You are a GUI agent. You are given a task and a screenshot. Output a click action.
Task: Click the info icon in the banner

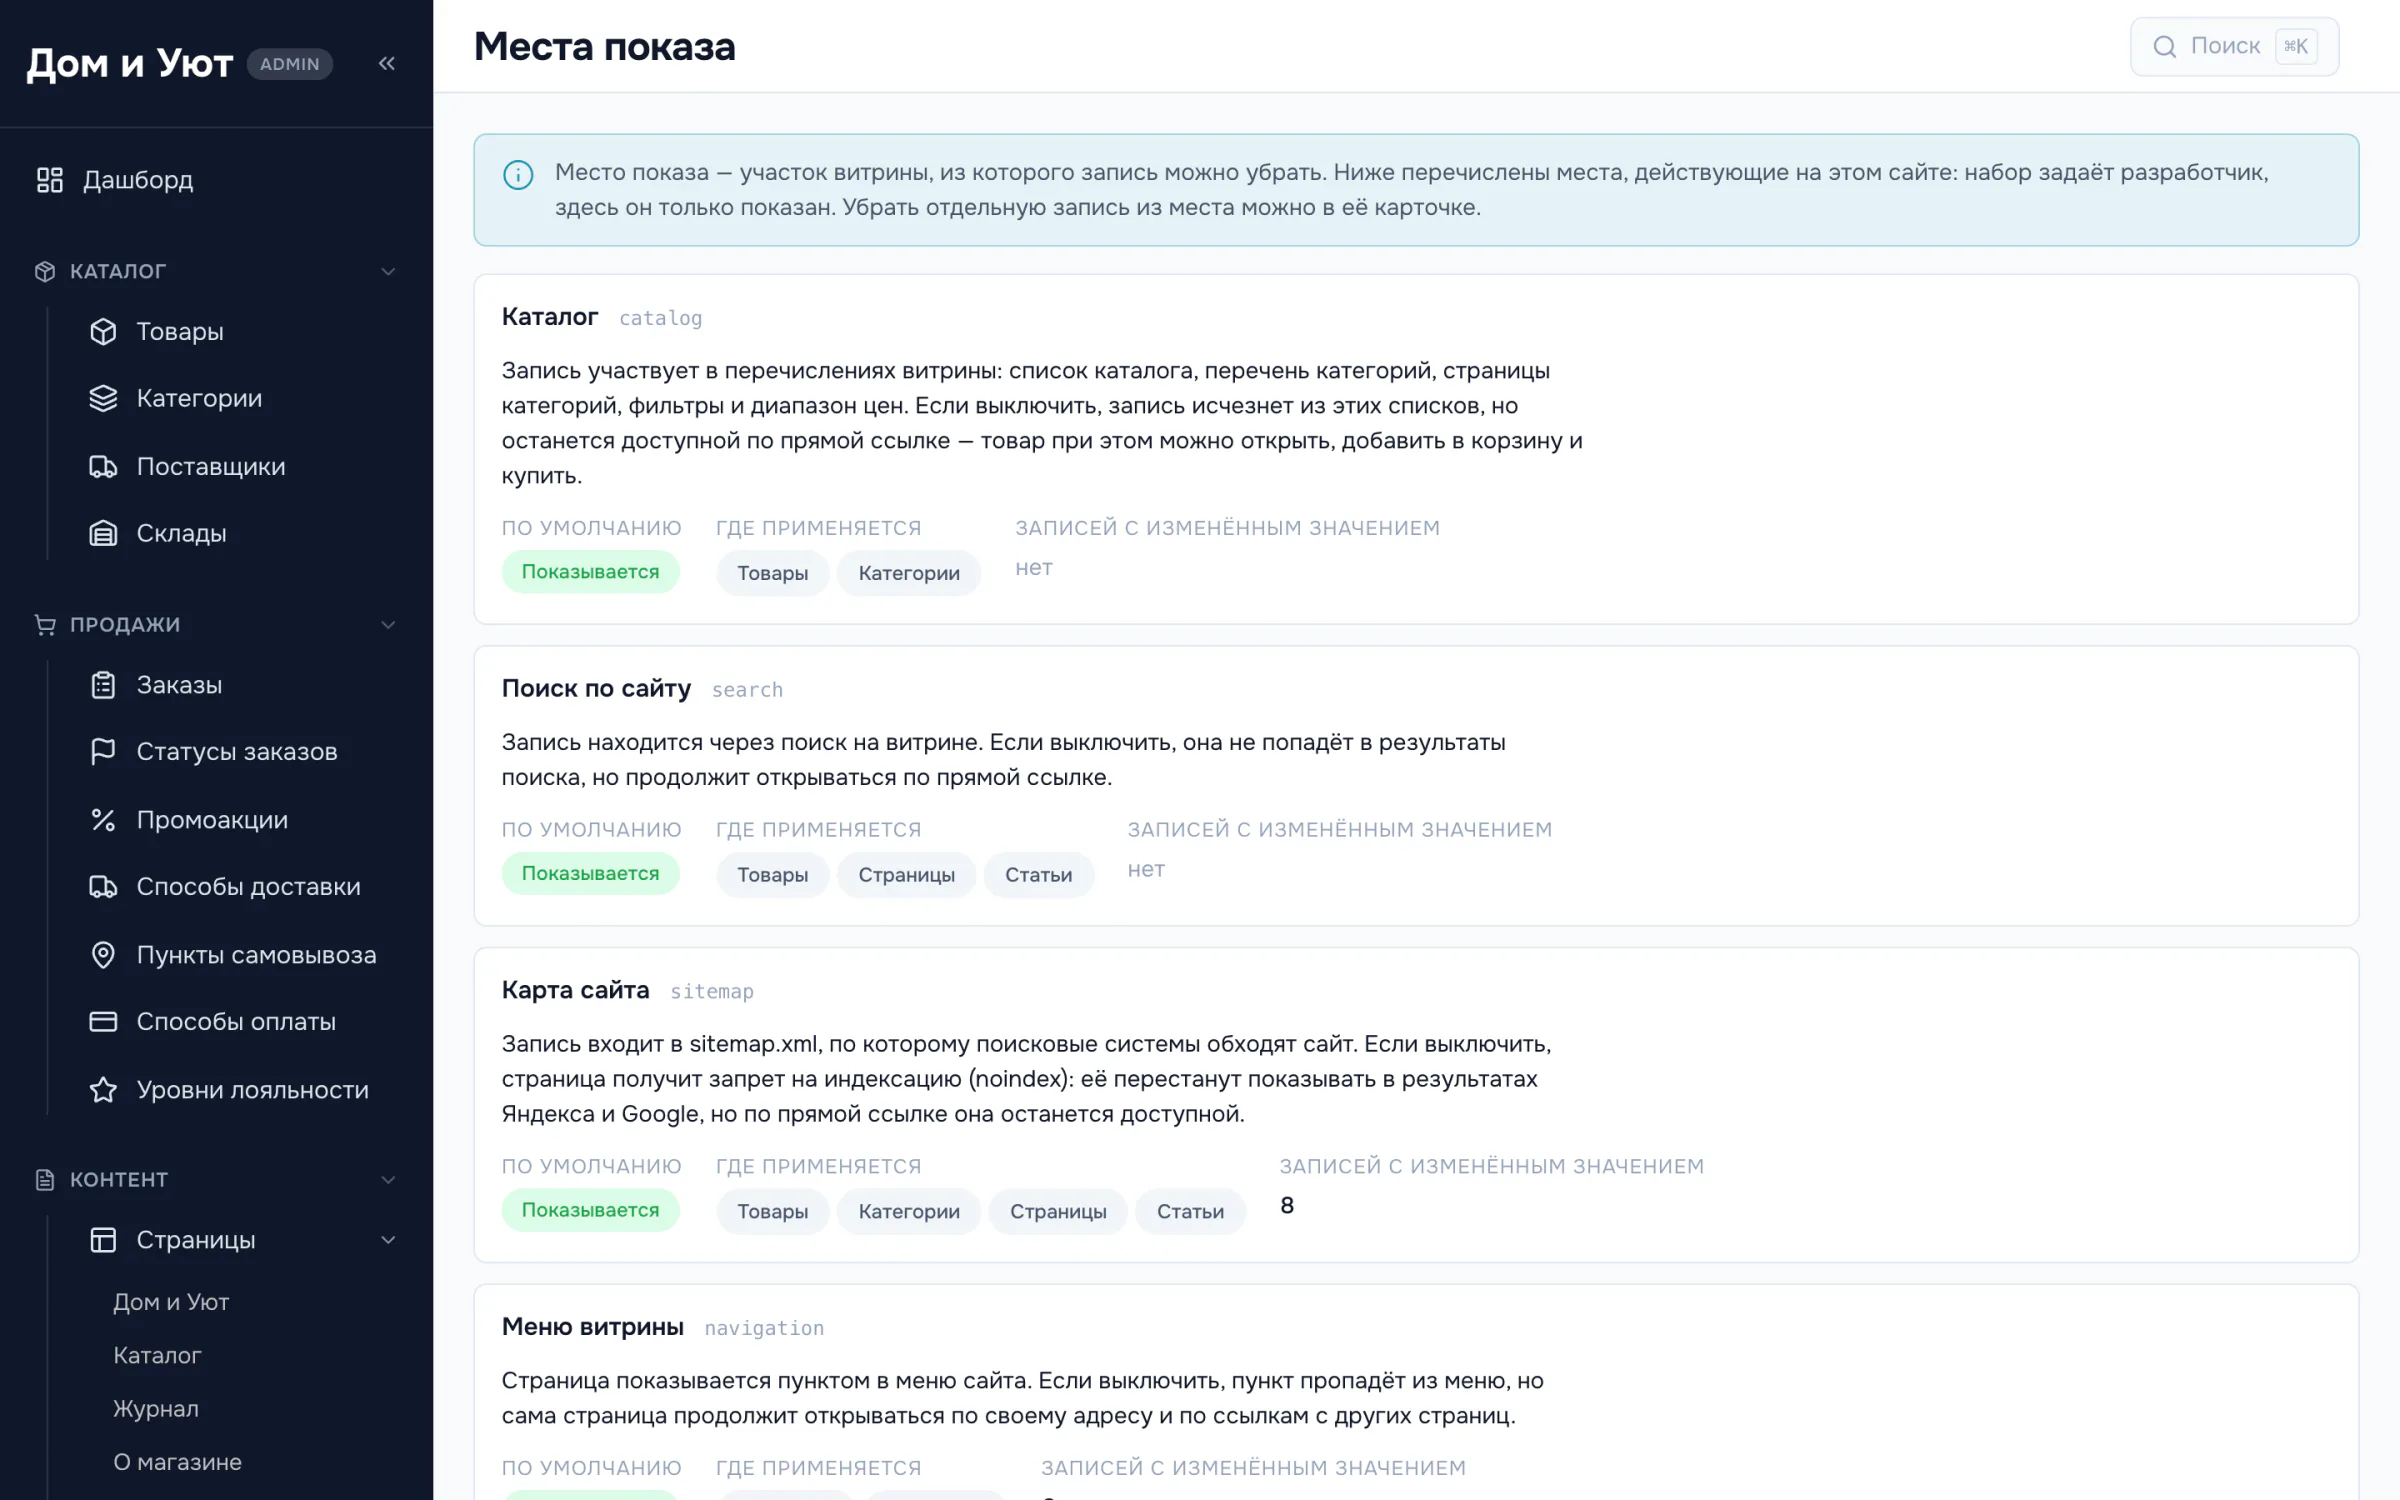click(518, 175)
